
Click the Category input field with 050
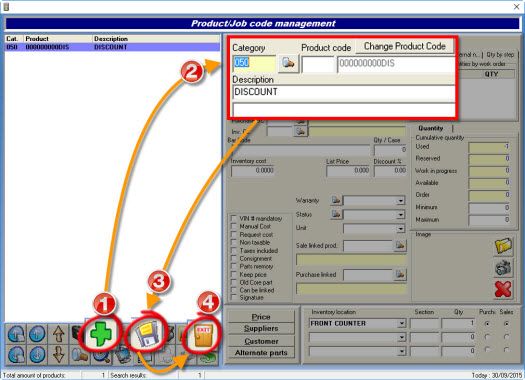(254, 63)
